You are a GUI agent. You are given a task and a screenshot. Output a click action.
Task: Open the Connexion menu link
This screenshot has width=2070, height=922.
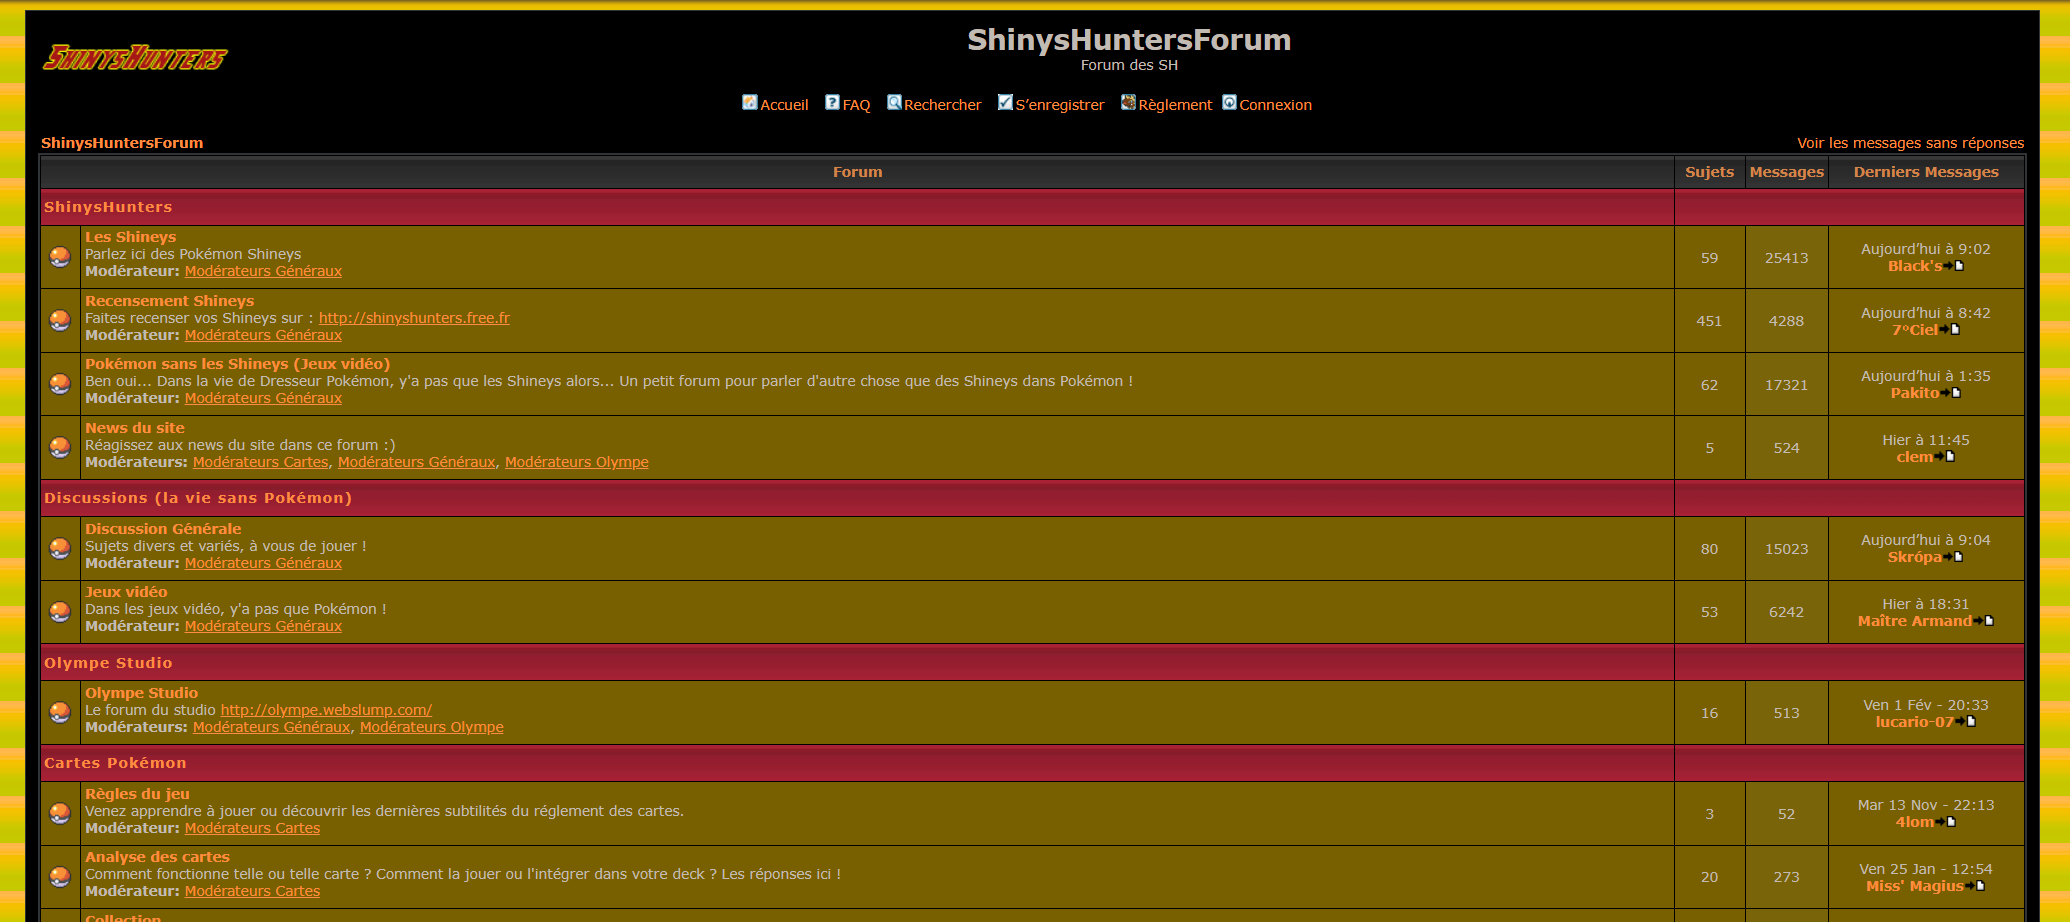pyautogui.click(x=1275, y=105)
